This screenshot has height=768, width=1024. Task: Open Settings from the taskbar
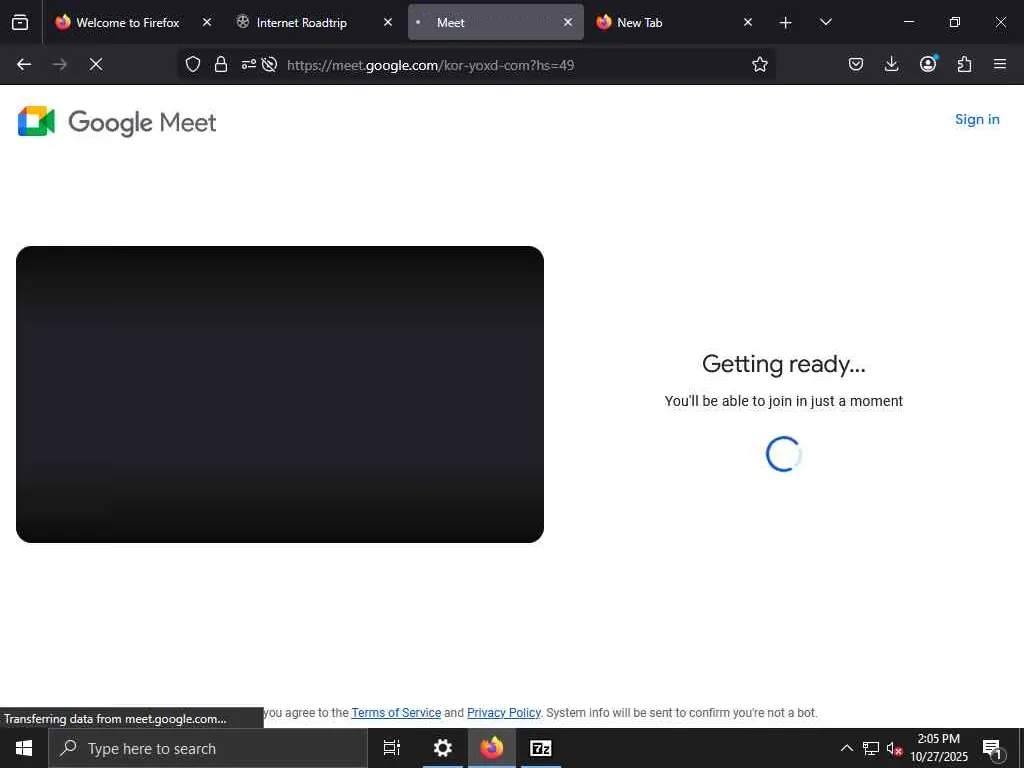[443, 748]
